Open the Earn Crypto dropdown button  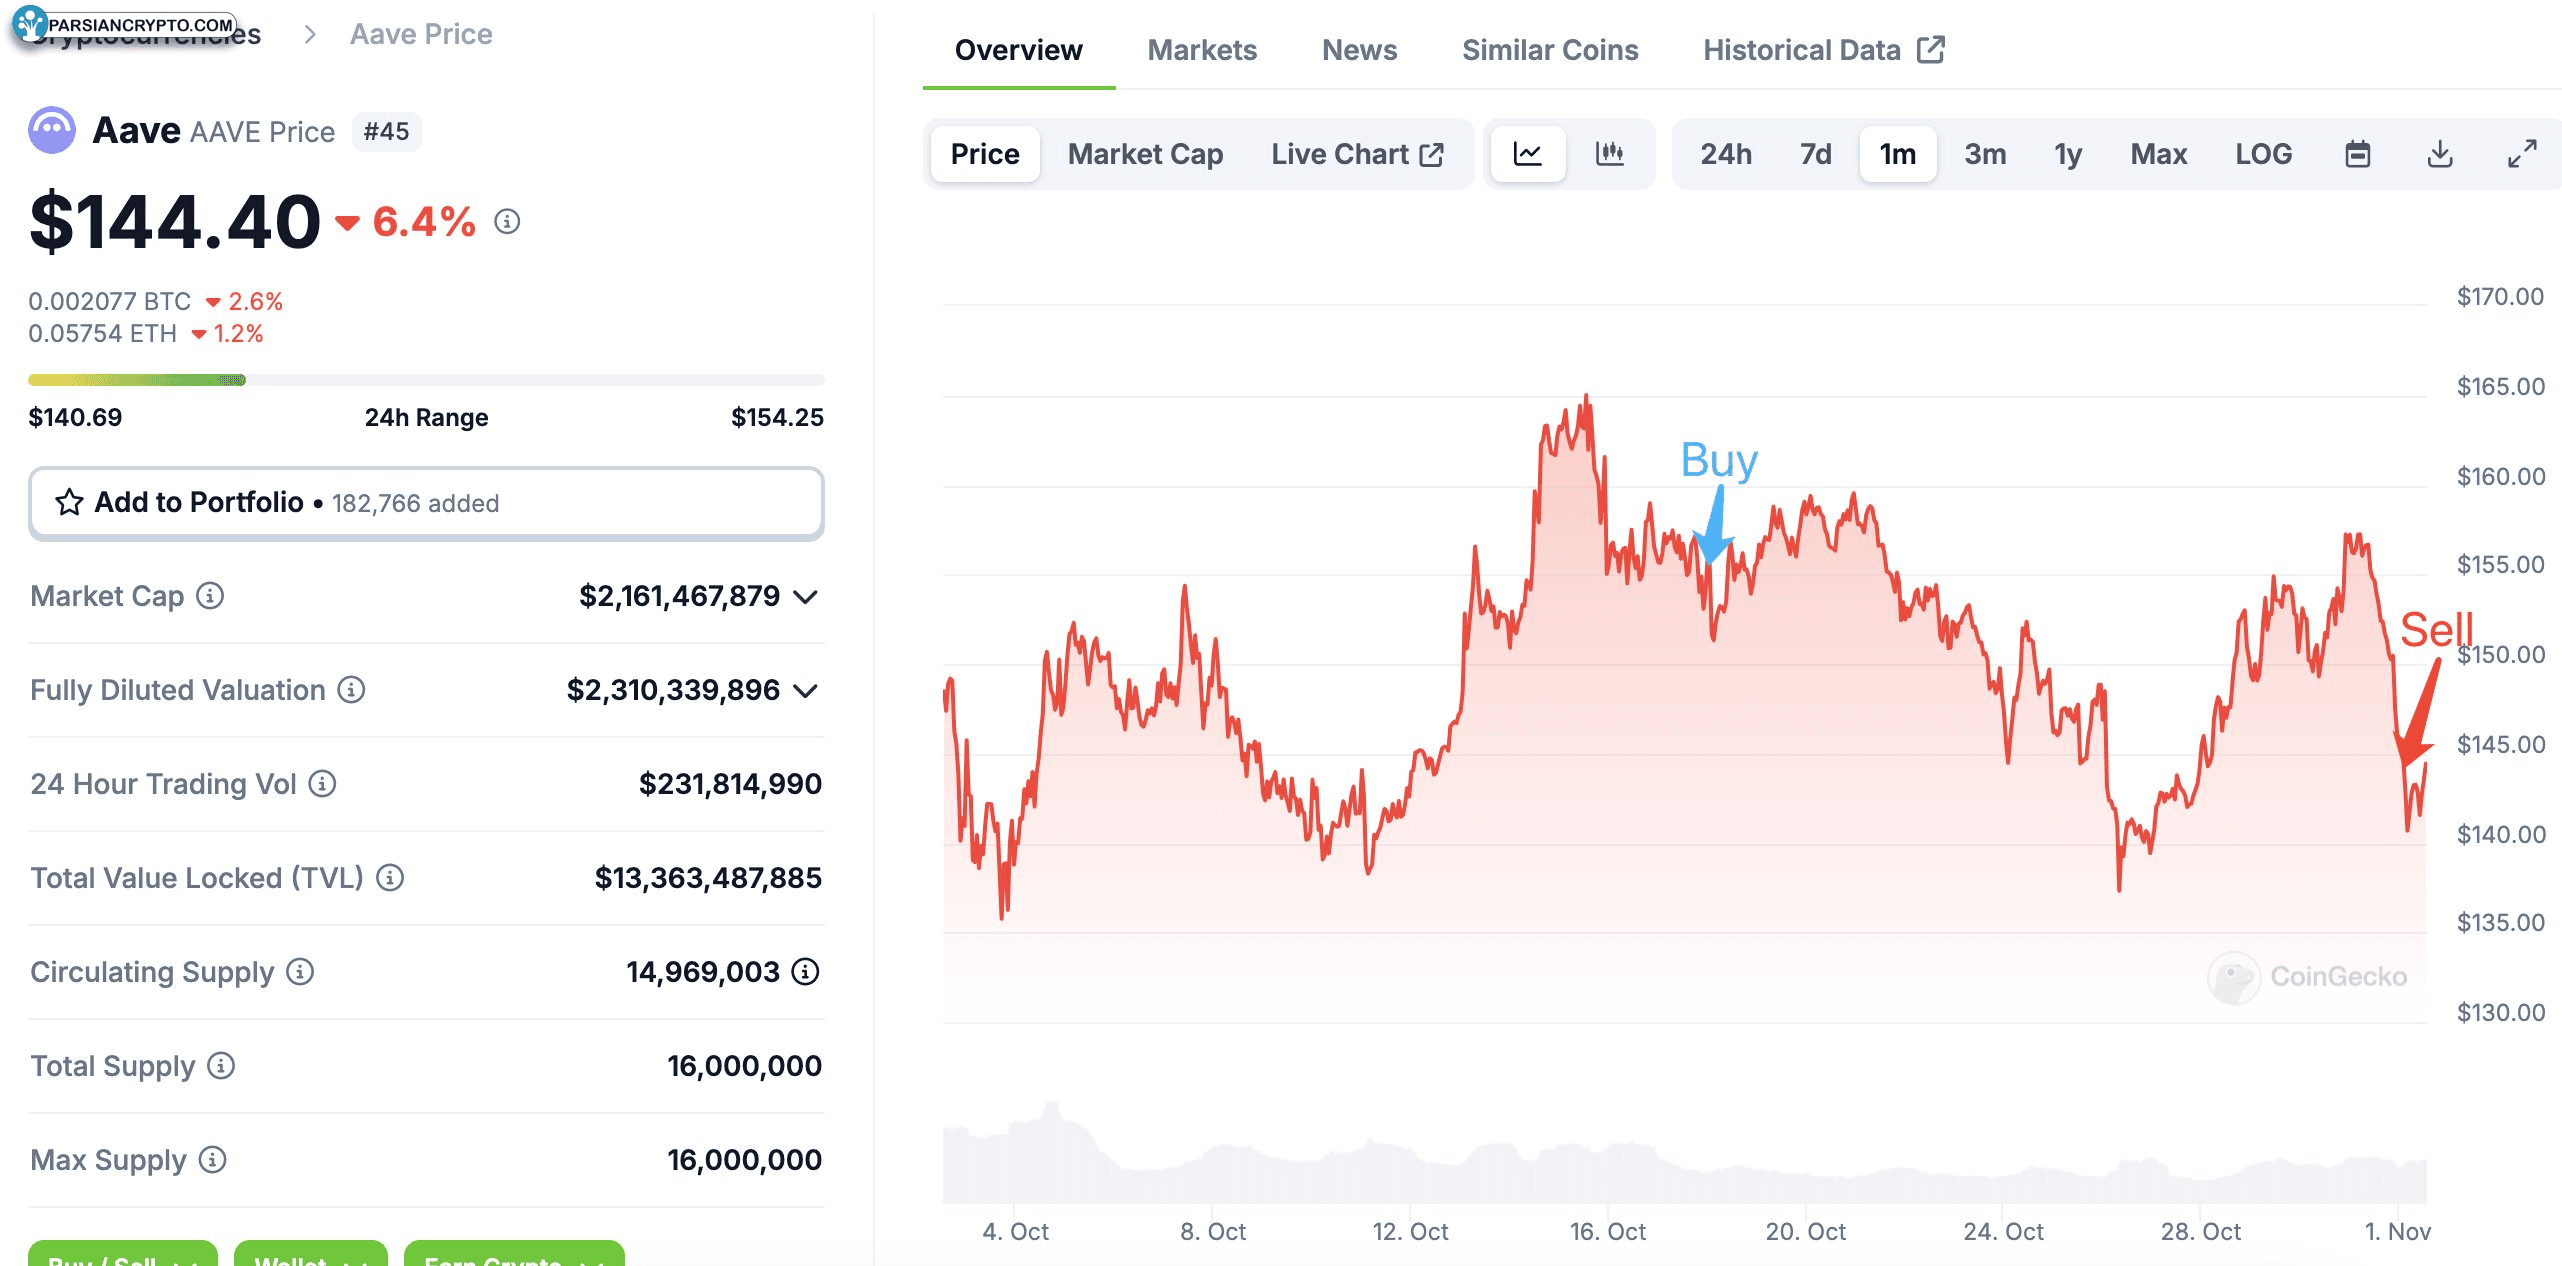(514, 1254)
